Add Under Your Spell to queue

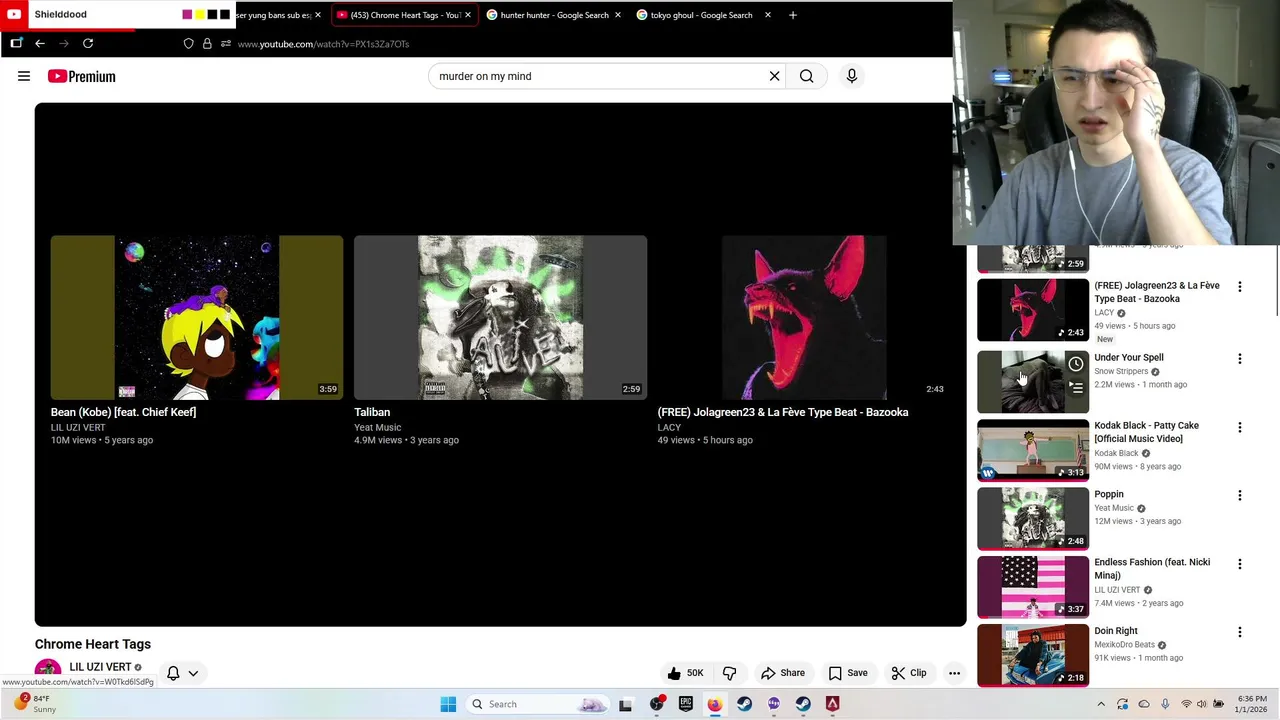[x=1075, y=387]
